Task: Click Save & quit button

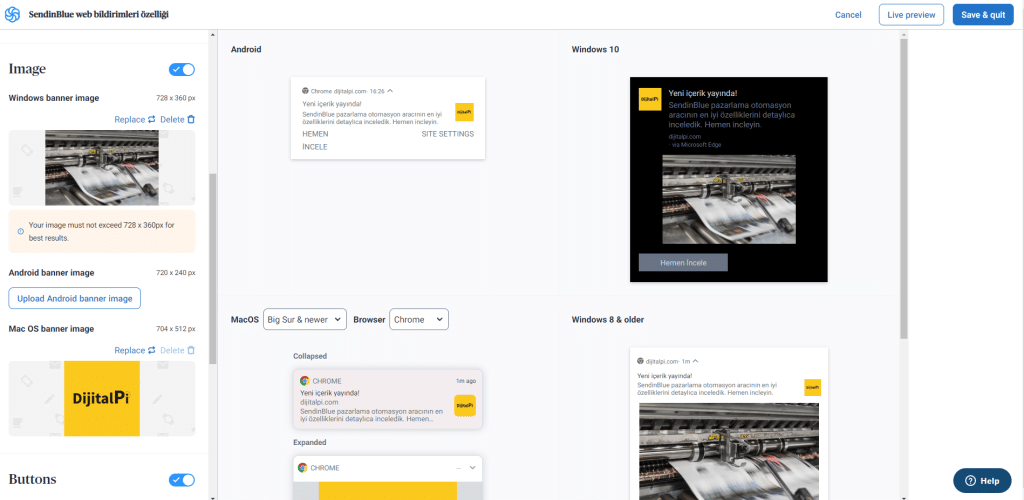Action: click(x=983, y=14)
